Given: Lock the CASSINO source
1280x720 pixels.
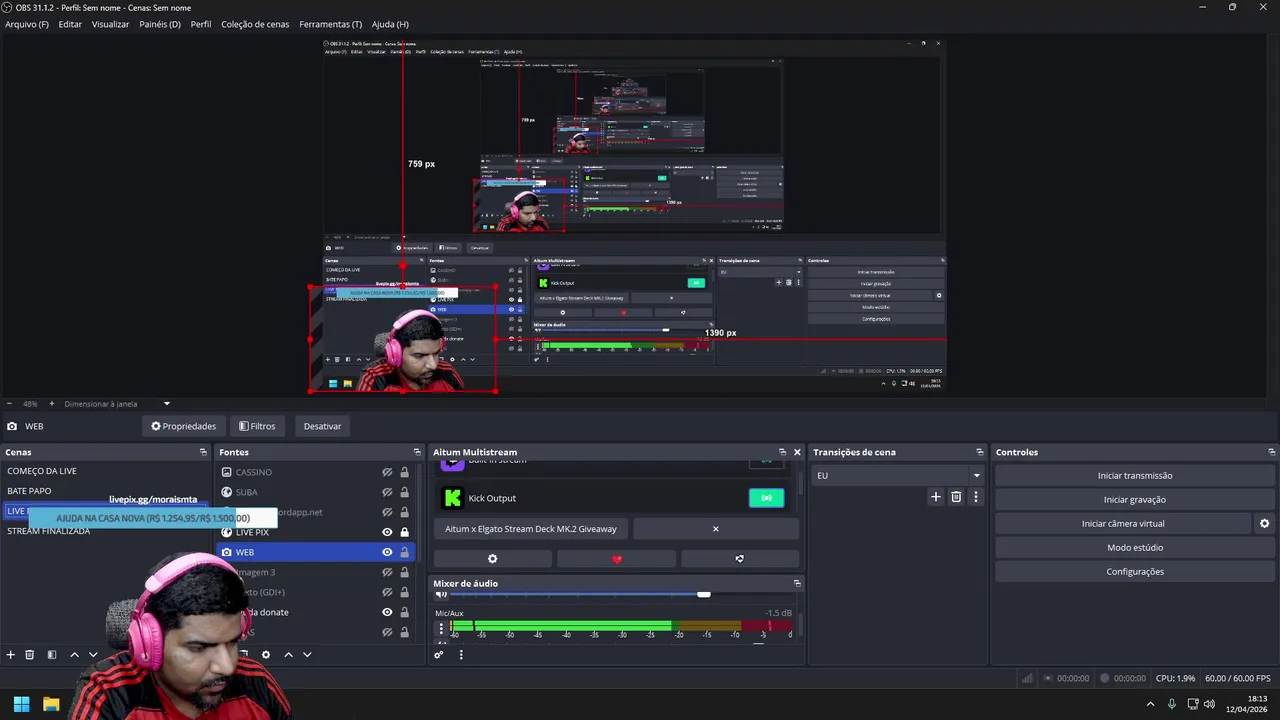Looking at the screenshot, I should point(404,472).
